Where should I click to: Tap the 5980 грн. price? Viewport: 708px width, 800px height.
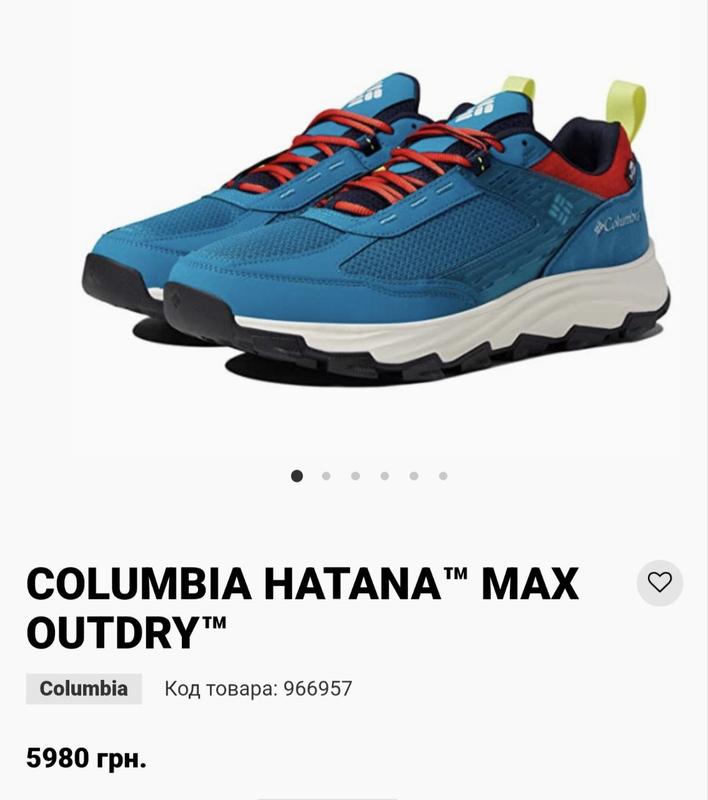coord(86,758)
